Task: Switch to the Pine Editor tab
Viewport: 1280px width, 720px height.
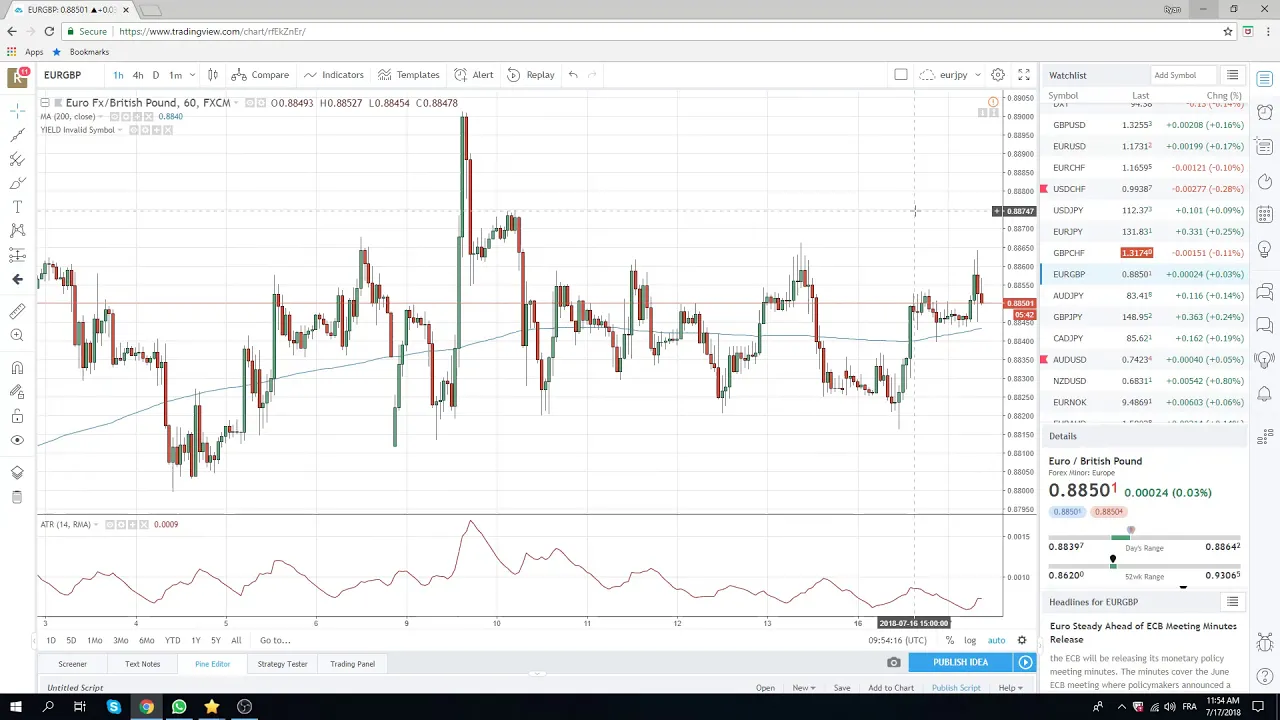Action: [212, 664]
